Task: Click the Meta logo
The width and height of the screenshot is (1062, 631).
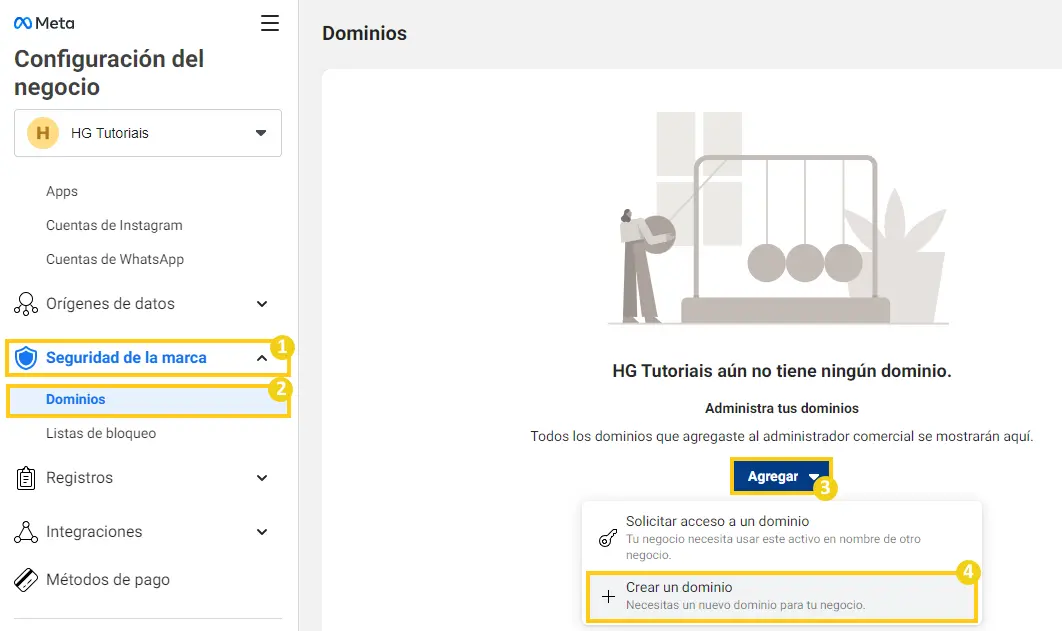Action: click(x=44, y=23)
